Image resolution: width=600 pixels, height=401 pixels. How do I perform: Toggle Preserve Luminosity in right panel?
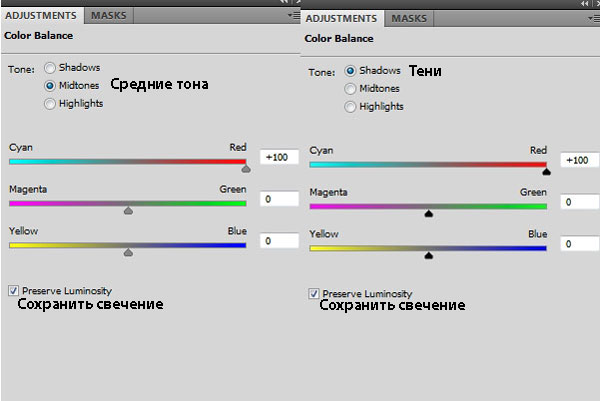314,293
